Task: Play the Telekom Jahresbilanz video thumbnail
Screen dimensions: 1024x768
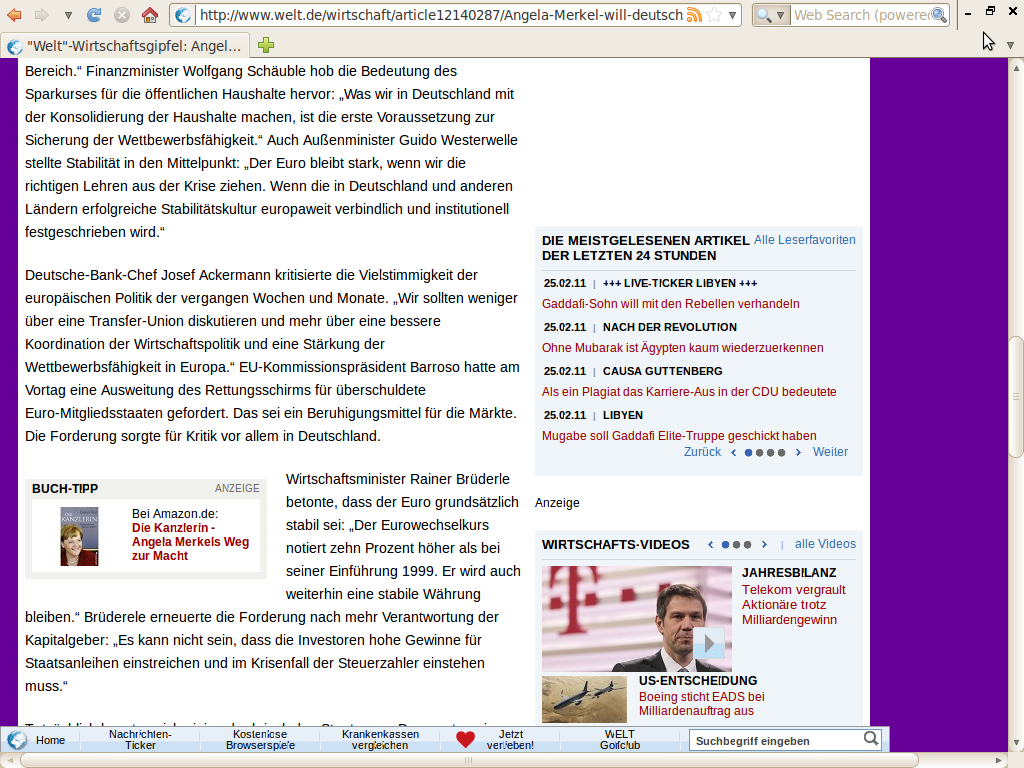Action: (x=637, y=618)
